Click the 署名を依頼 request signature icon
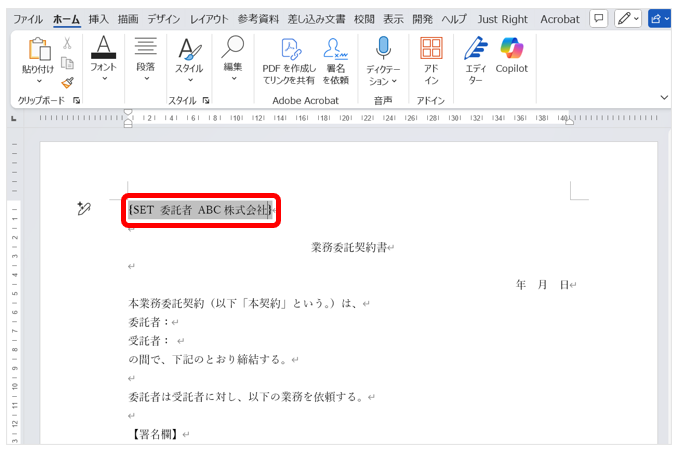 [335, 48]
